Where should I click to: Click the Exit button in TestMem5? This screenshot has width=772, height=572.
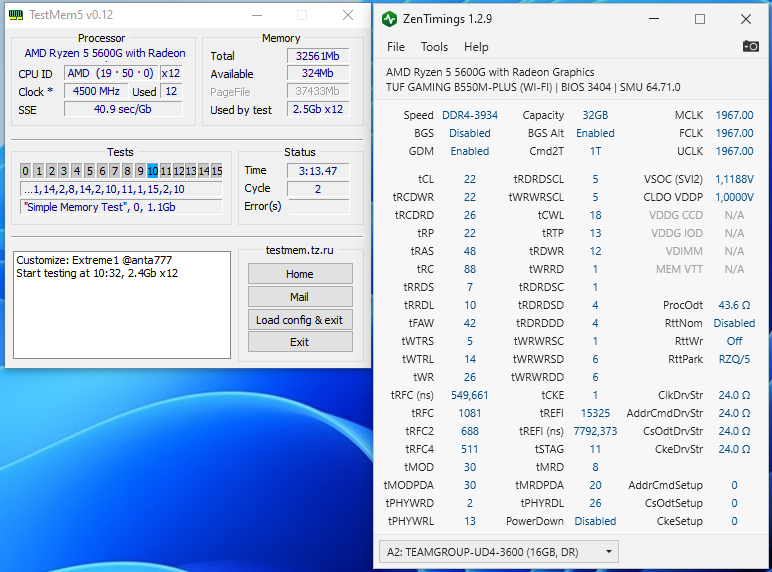tap(299, 342)
